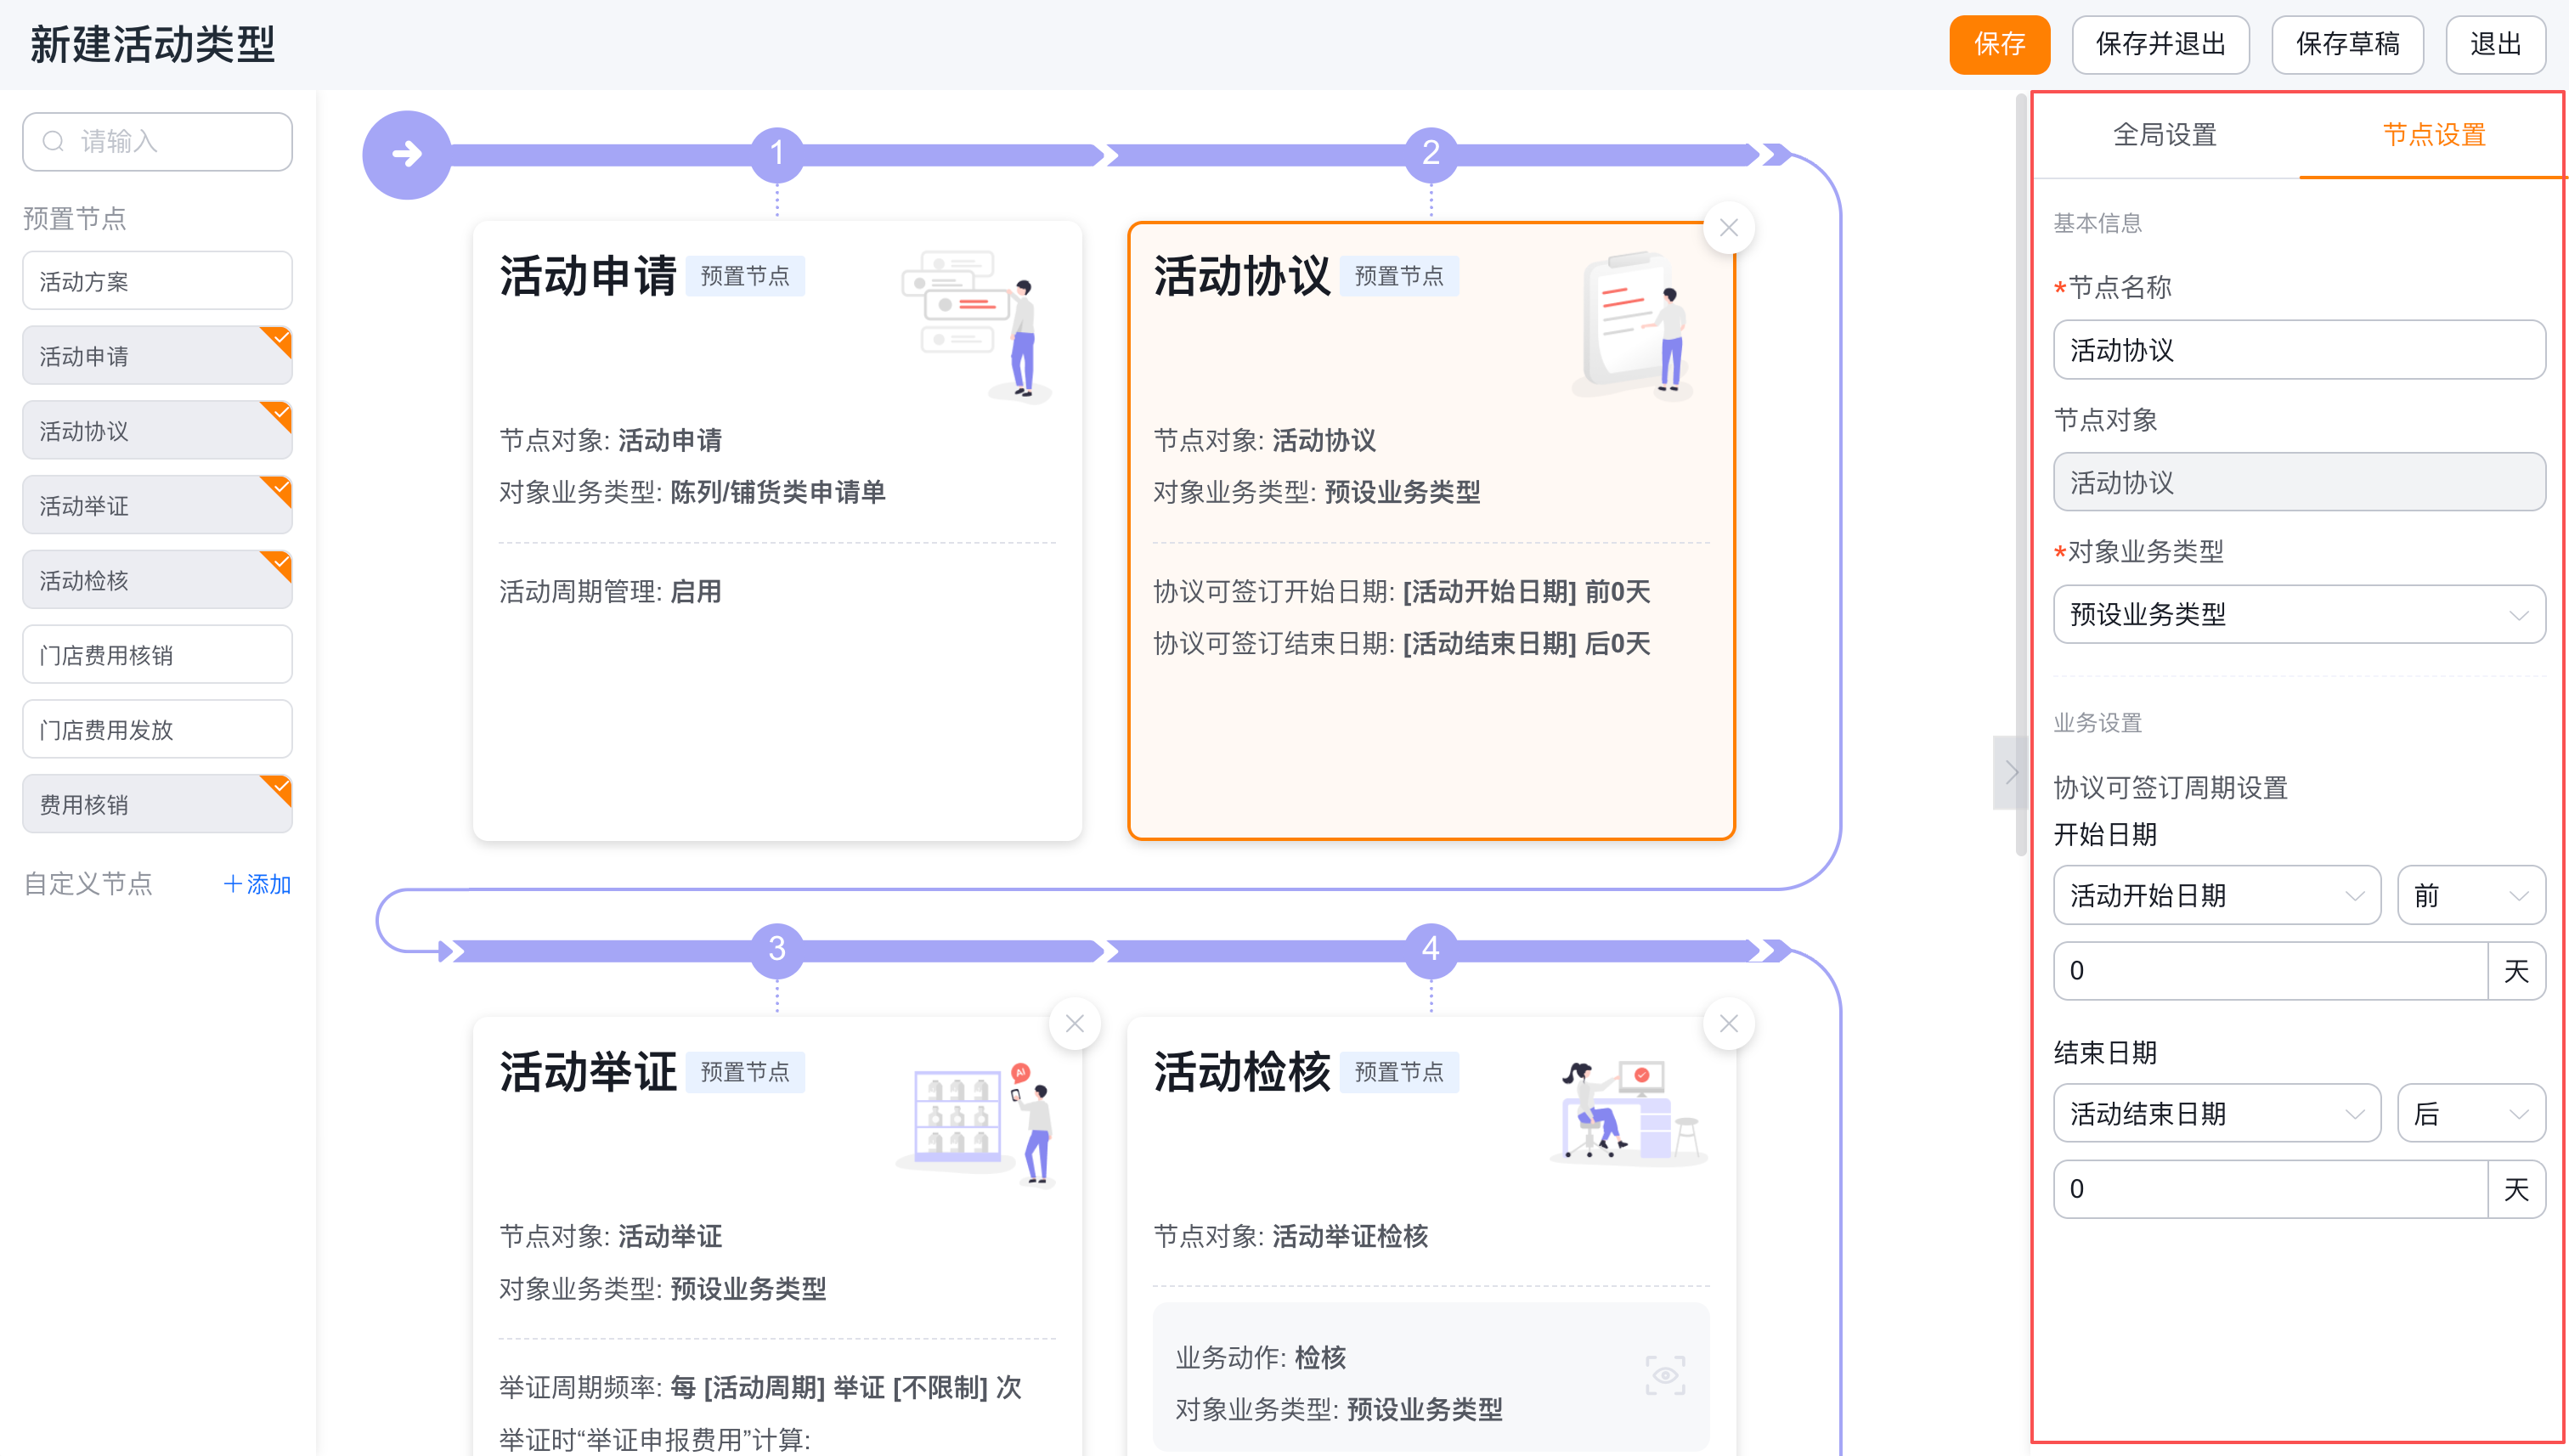This screenshot has height=1456, width=2569.
Task: Click the +添加 custom node link
Action: pyautogui.click(x=257, y=884)
